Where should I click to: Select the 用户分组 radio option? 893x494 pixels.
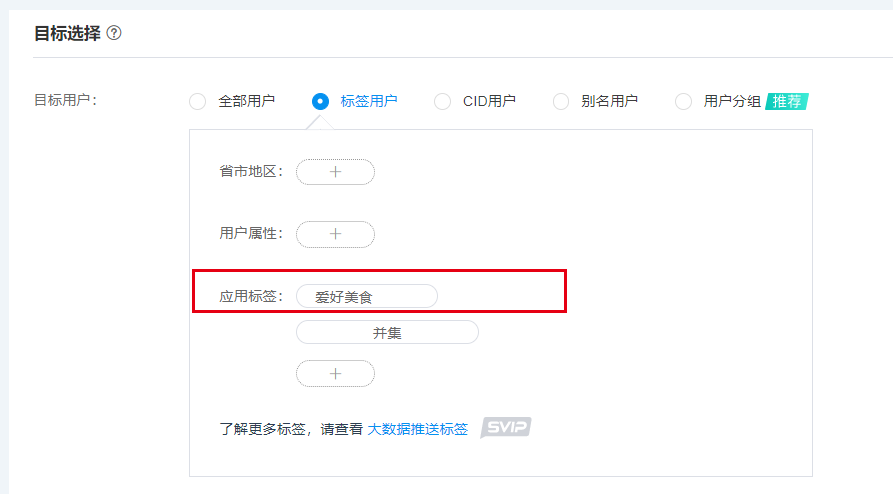(x=683, y=101)
